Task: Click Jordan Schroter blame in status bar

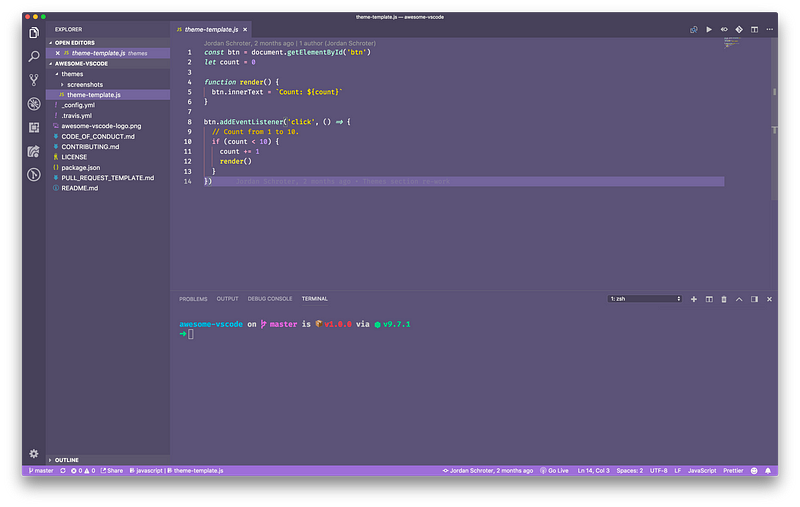Action: pyautogui.click(x=488, y=471)
